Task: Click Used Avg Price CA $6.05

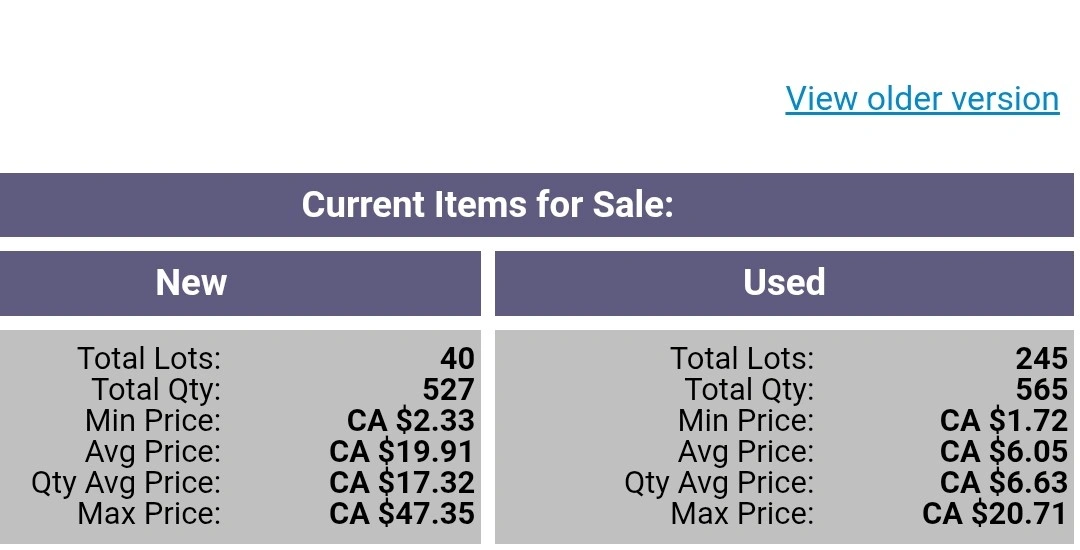Action: 1004,452
